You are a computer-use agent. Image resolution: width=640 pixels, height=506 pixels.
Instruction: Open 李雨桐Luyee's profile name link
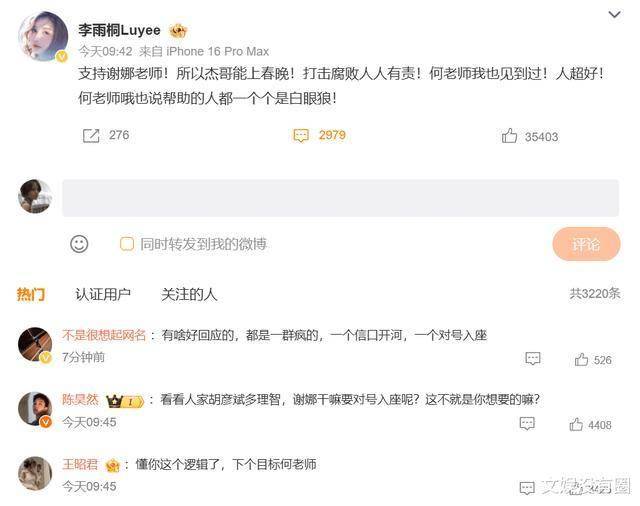119,30
